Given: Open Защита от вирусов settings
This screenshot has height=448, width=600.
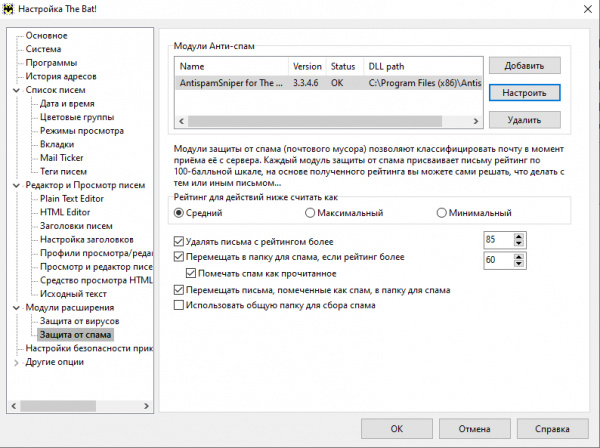Looking at the screenshot, I should pos(73,321).
